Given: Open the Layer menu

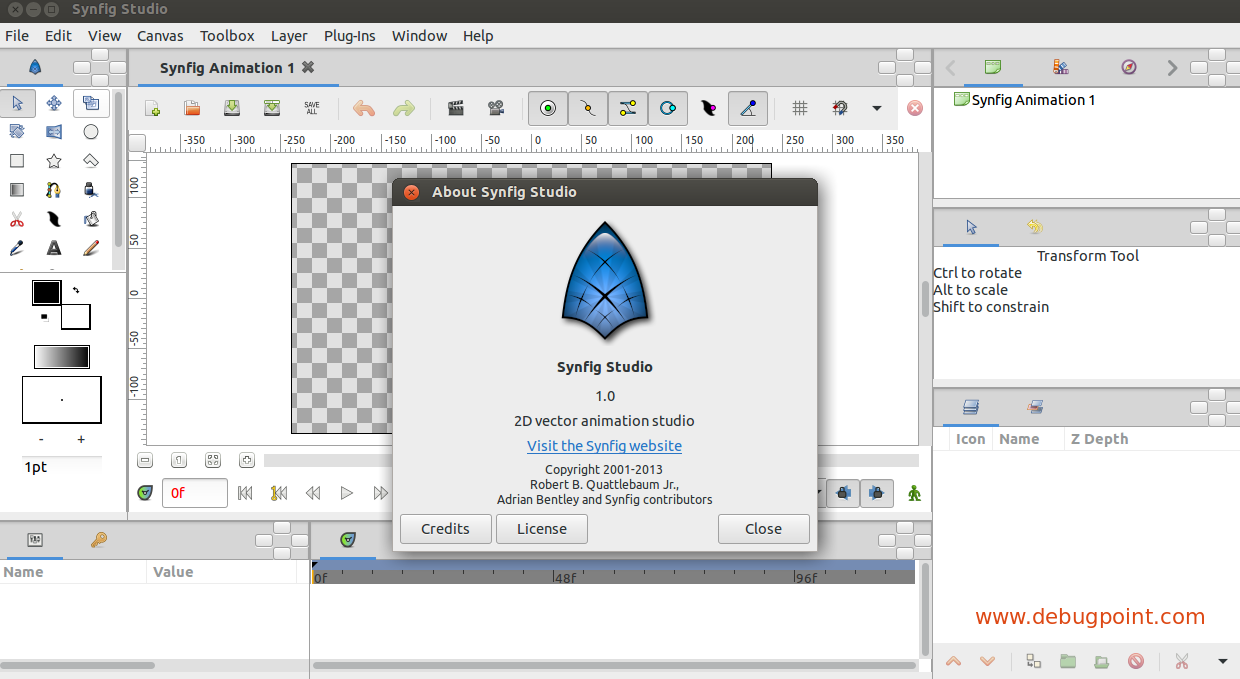Looking at the screenshot, I should (x=289, y=35).
